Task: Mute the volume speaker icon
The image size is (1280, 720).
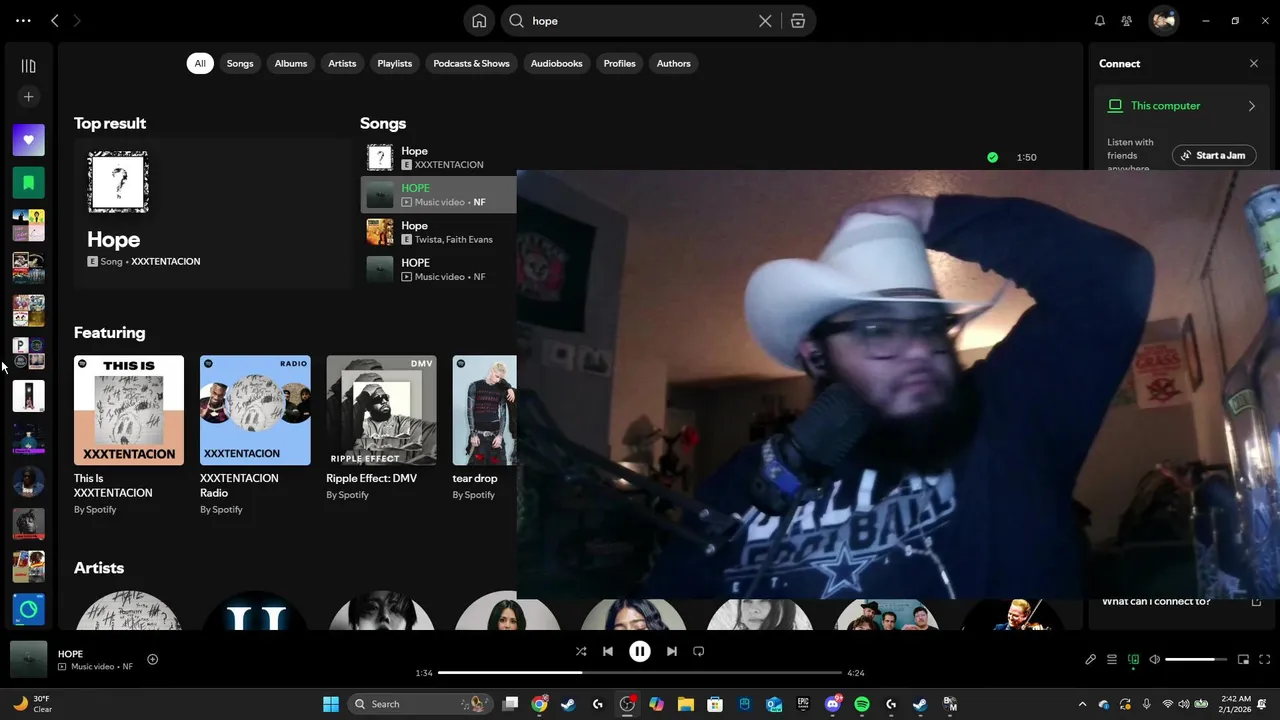Action: (1155, 660)
